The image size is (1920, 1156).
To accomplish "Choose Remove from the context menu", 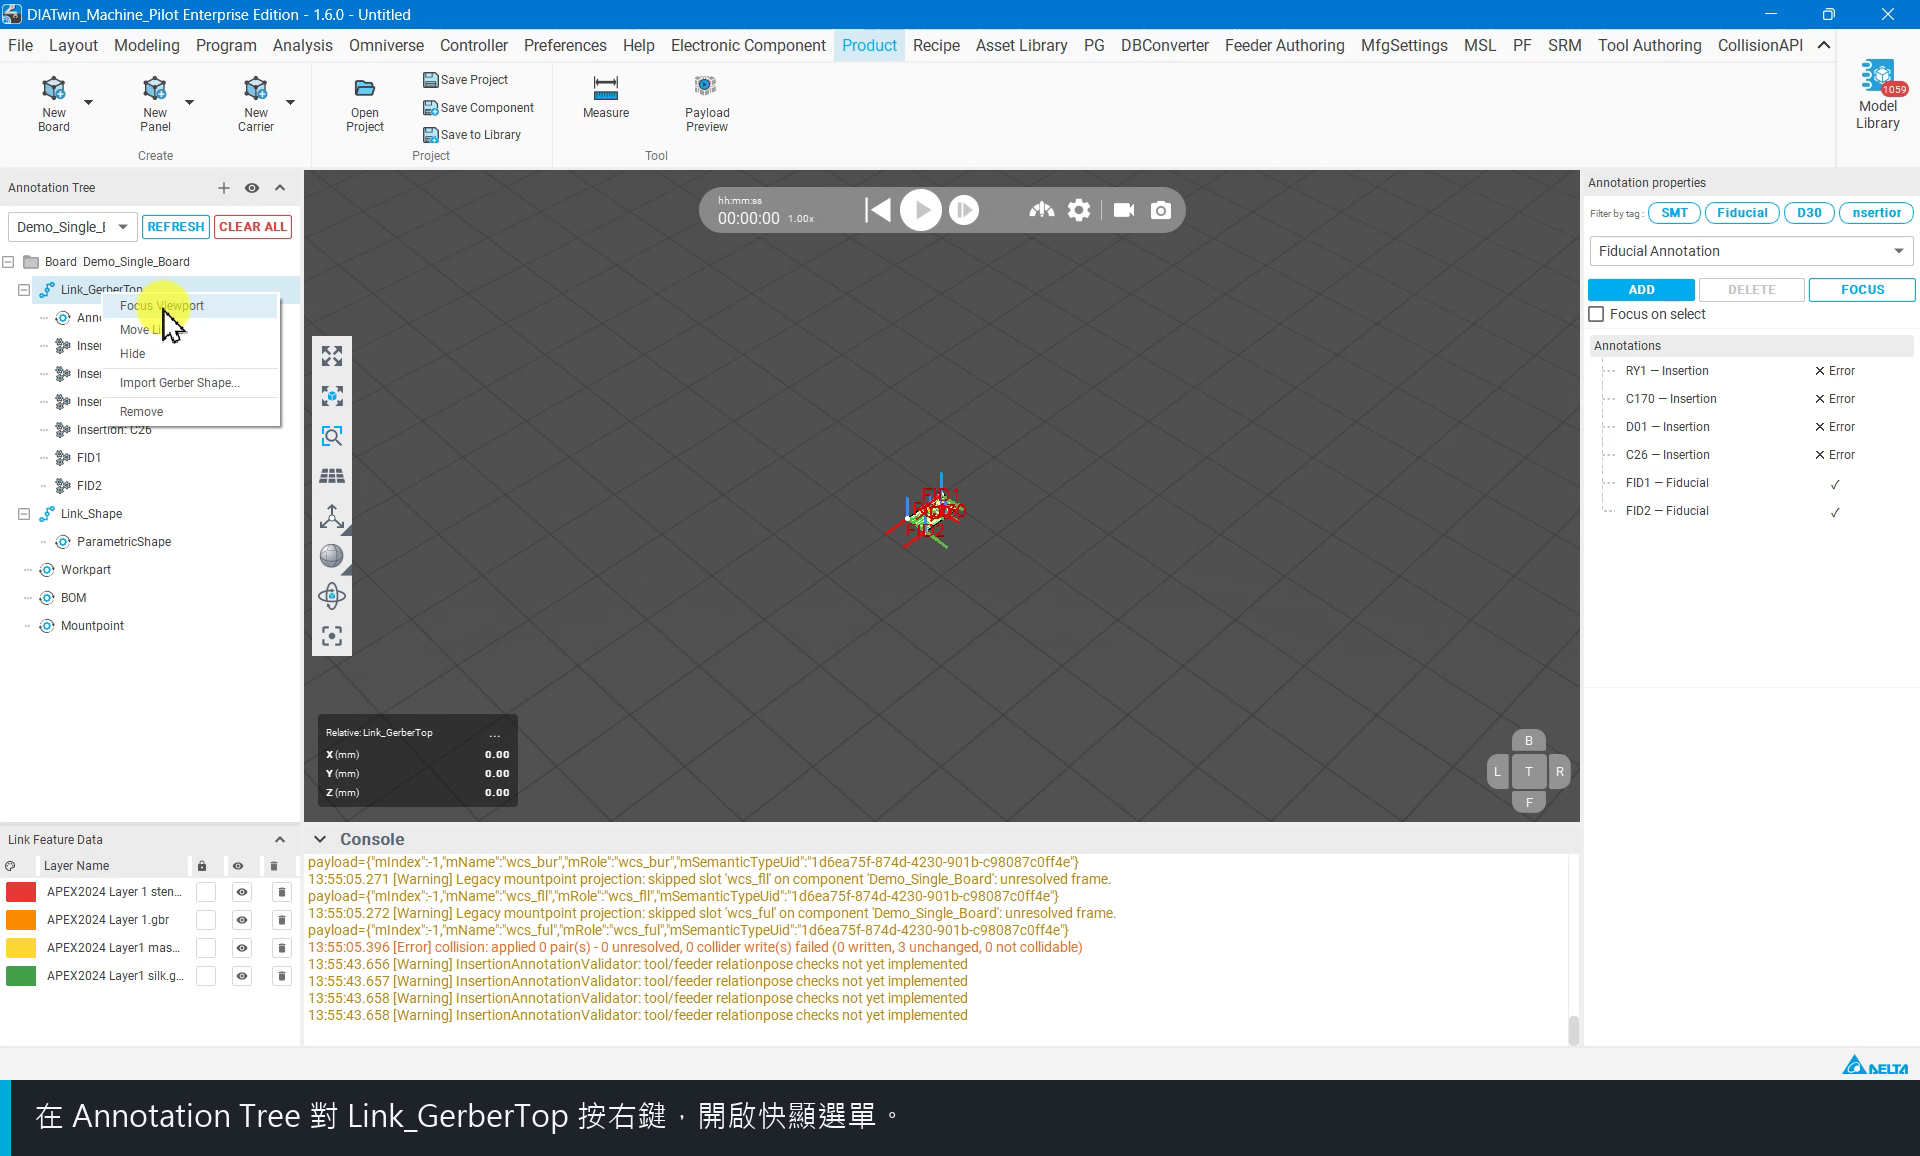I will pyautogui.click(x=190, y=412).
